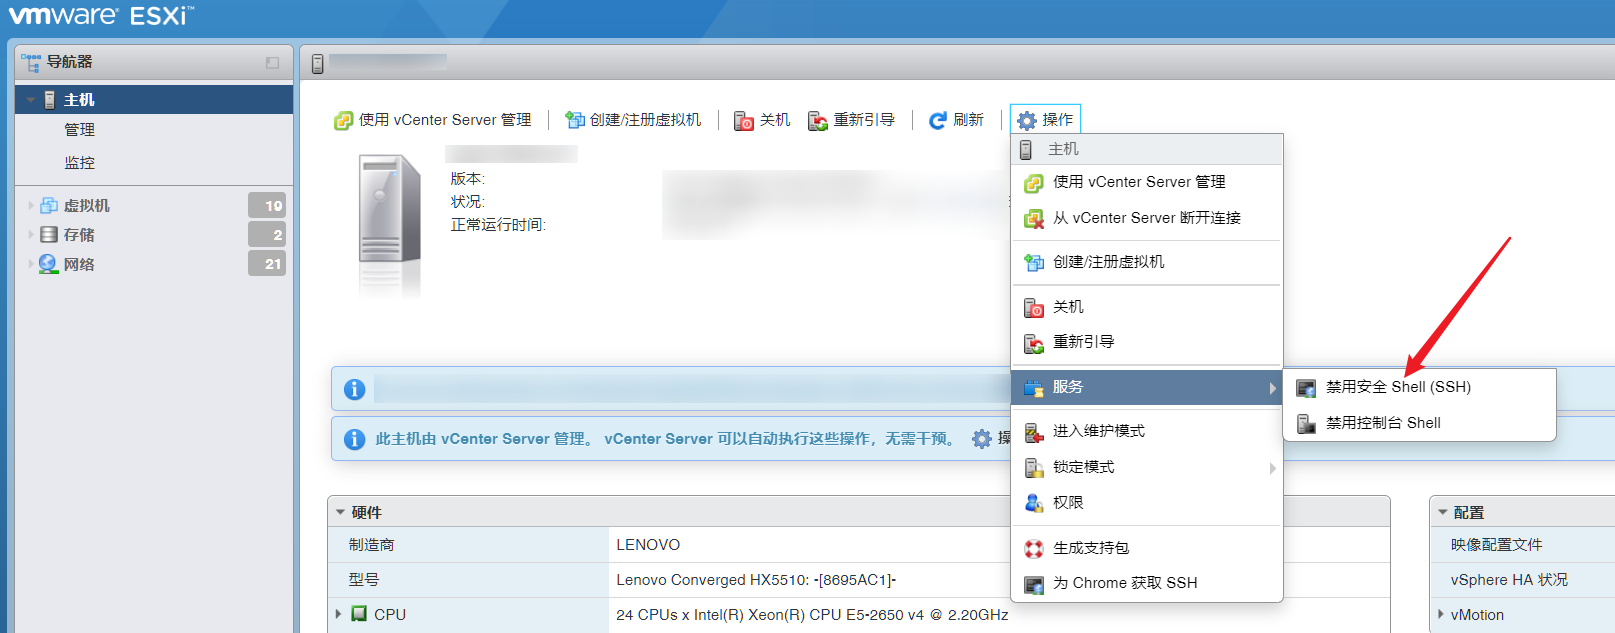Image resolution: width=1615 pixels, height=633 pixels.
Task: Click the storage count badge 2
Action: click(267, 235)
